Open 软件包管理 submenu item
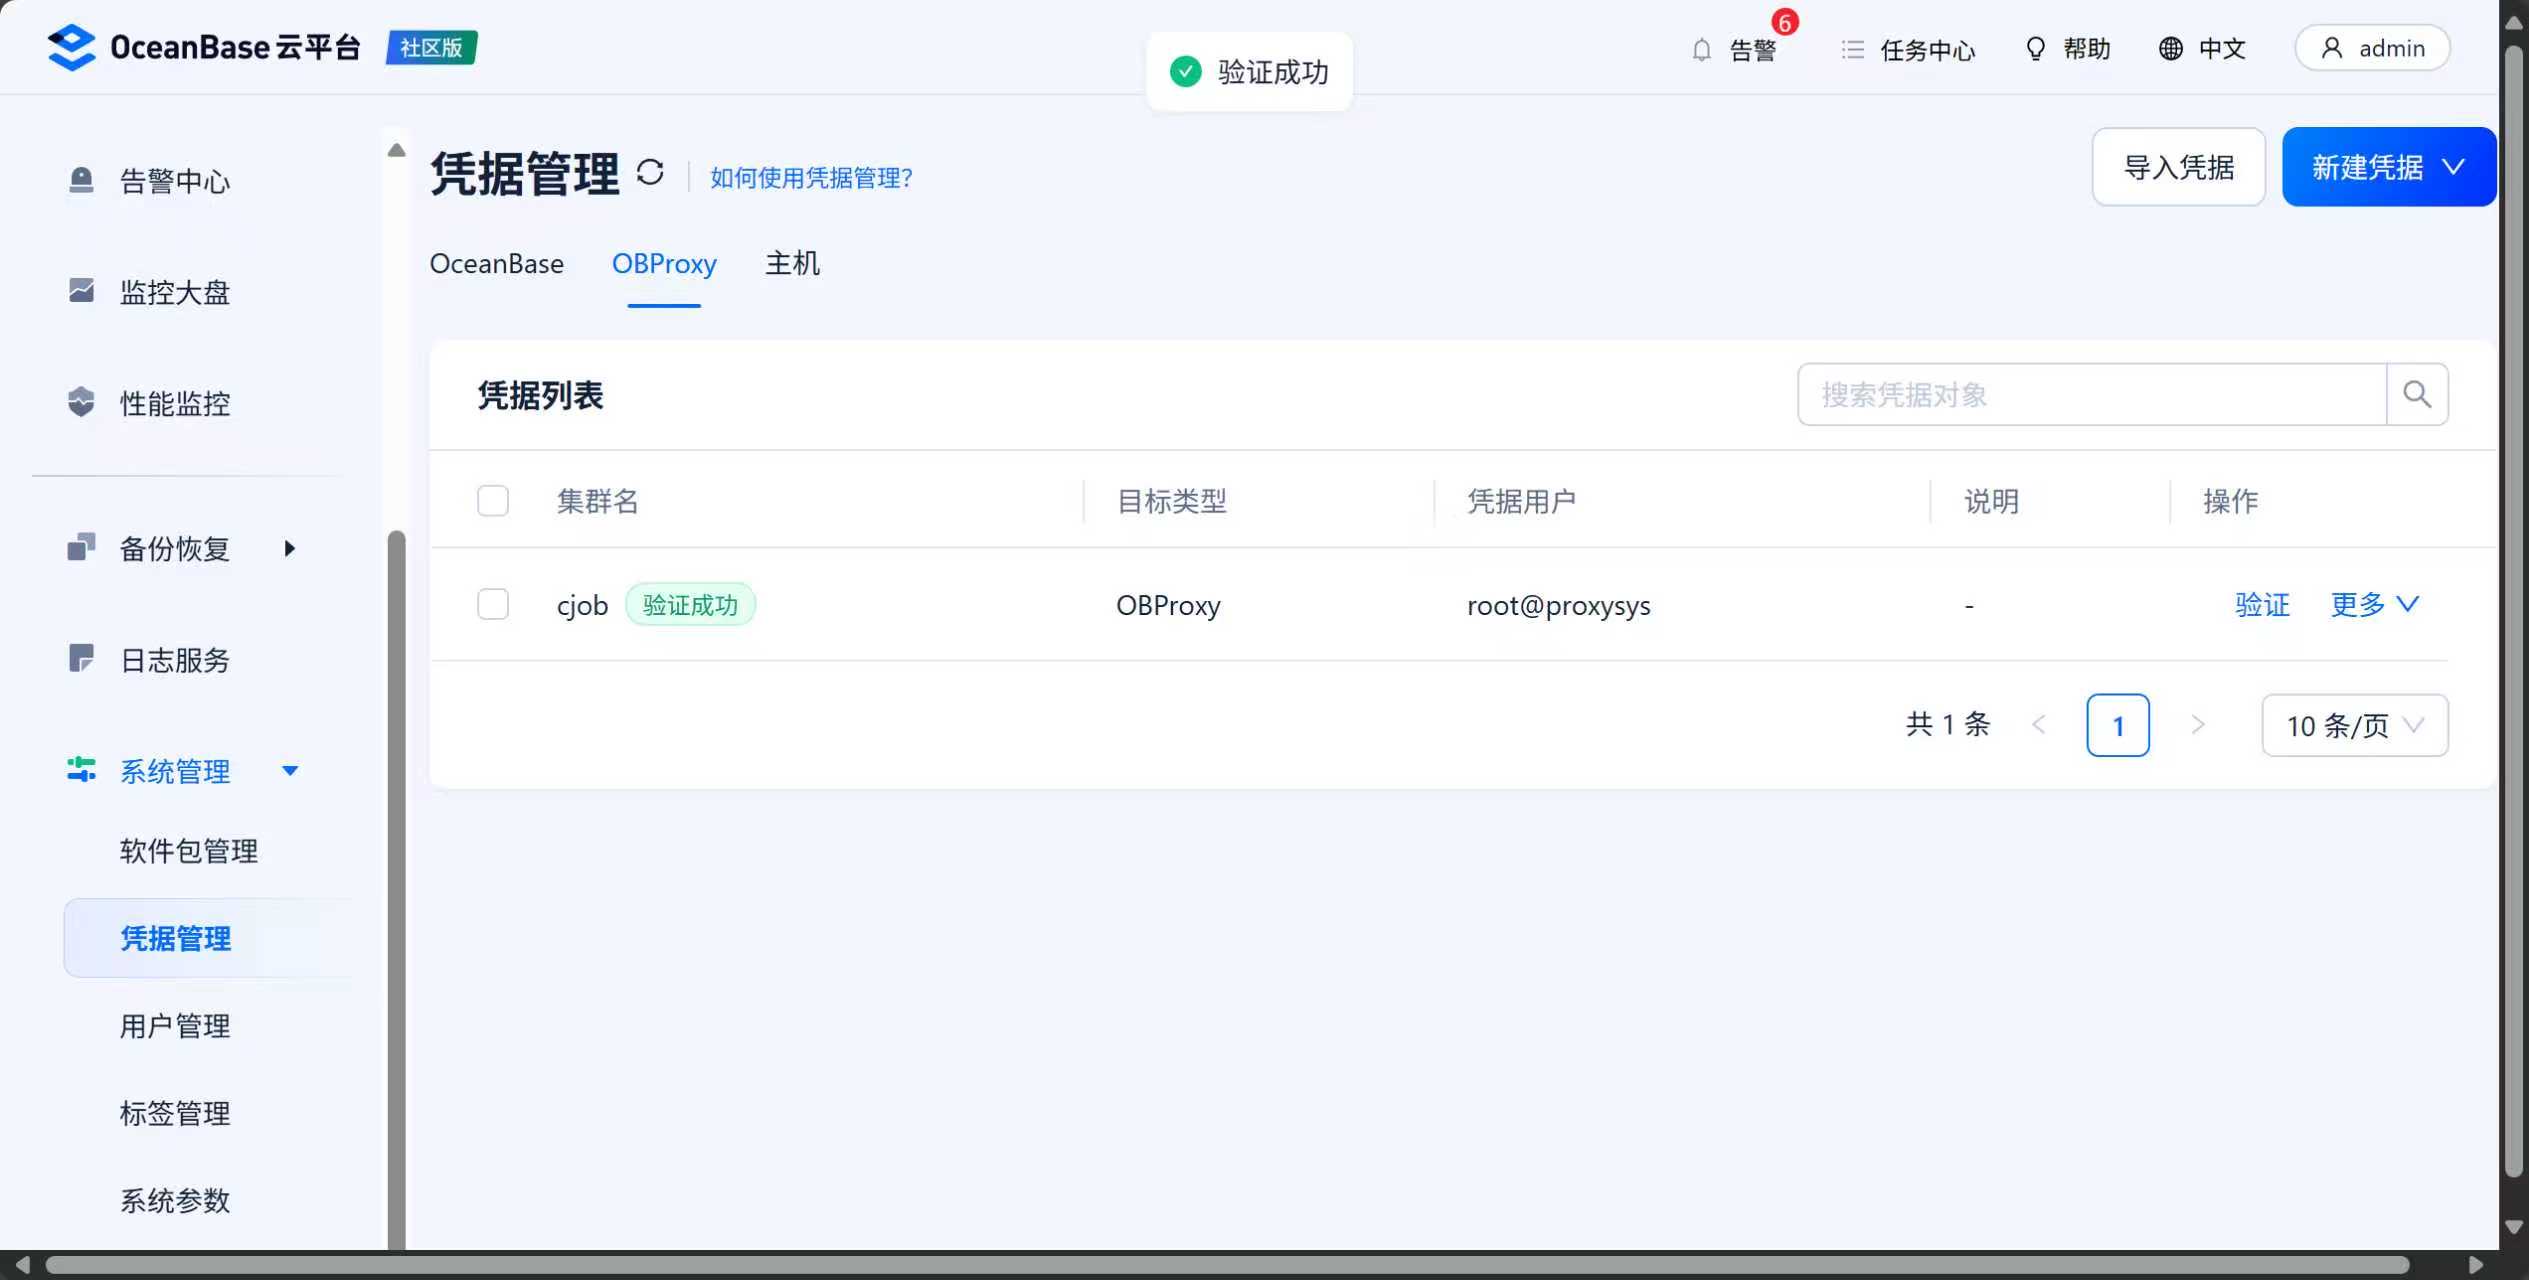 (189, 851)
